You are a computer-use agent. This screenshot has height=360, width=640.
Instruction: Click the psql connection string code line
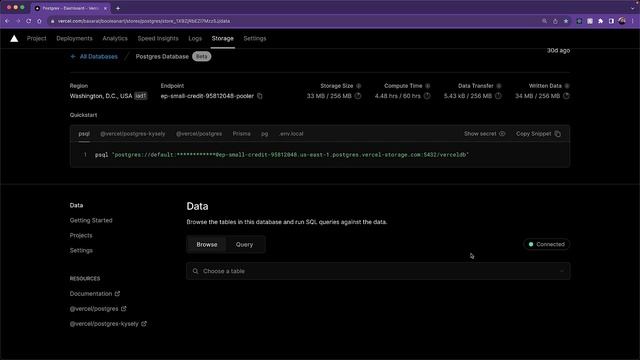[x=282, y=155]
